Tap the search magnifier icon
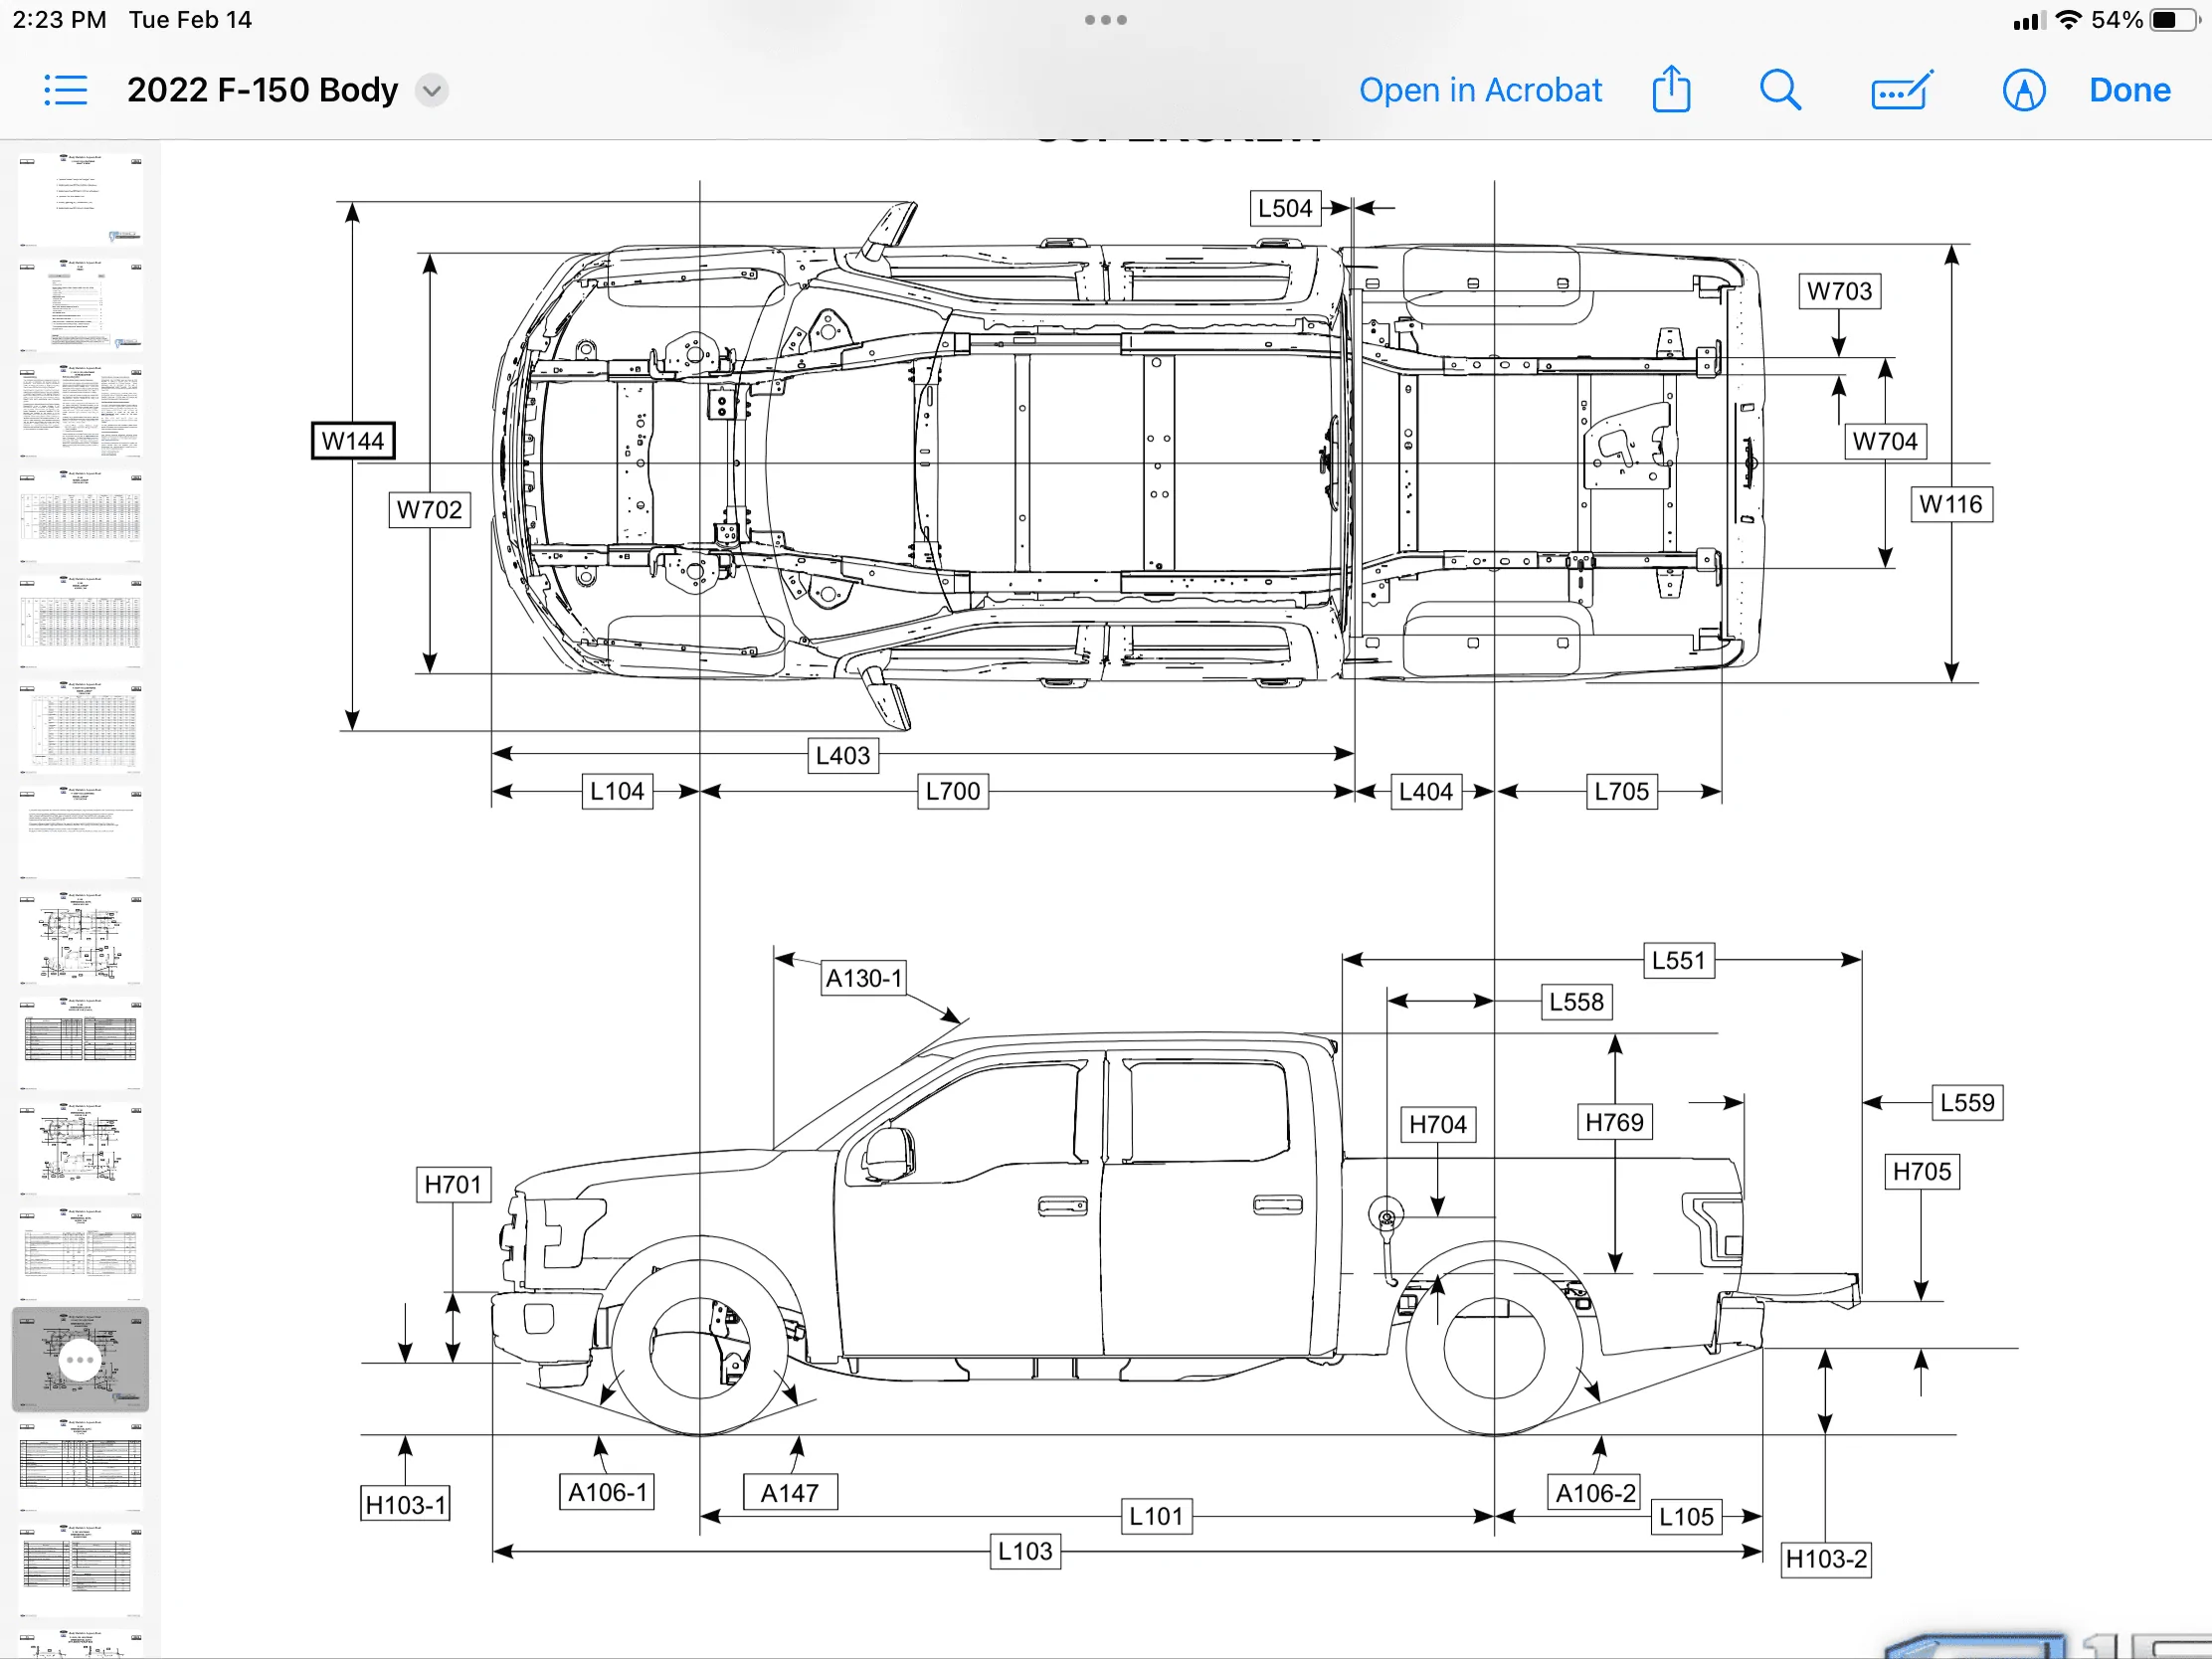The height and width of the screenshot is (1659, 2212). click(x=1780, y=90)
